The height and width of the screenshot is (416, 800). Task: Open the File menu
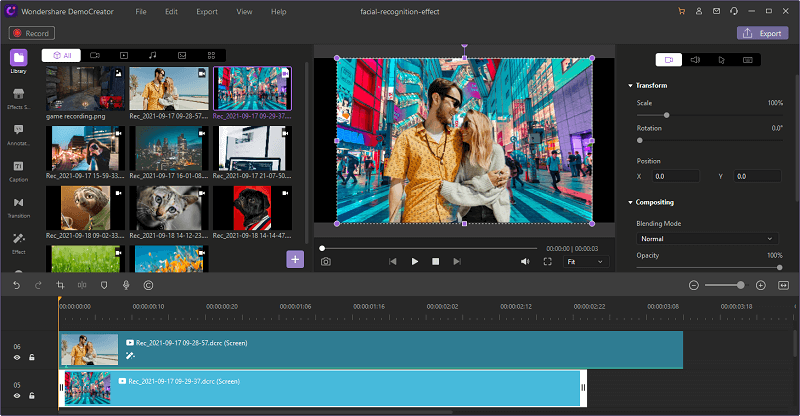141,12
